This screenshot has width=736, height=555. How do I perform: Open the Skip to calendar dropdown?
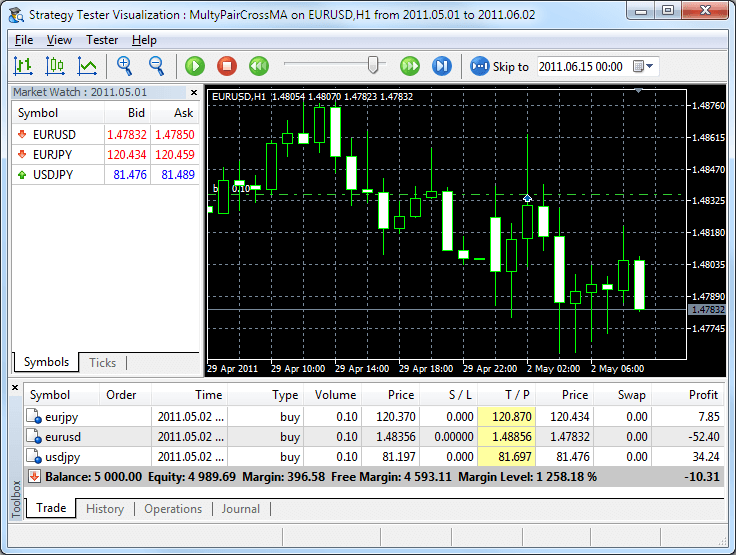pyautogui.click(x=644, y=66)
